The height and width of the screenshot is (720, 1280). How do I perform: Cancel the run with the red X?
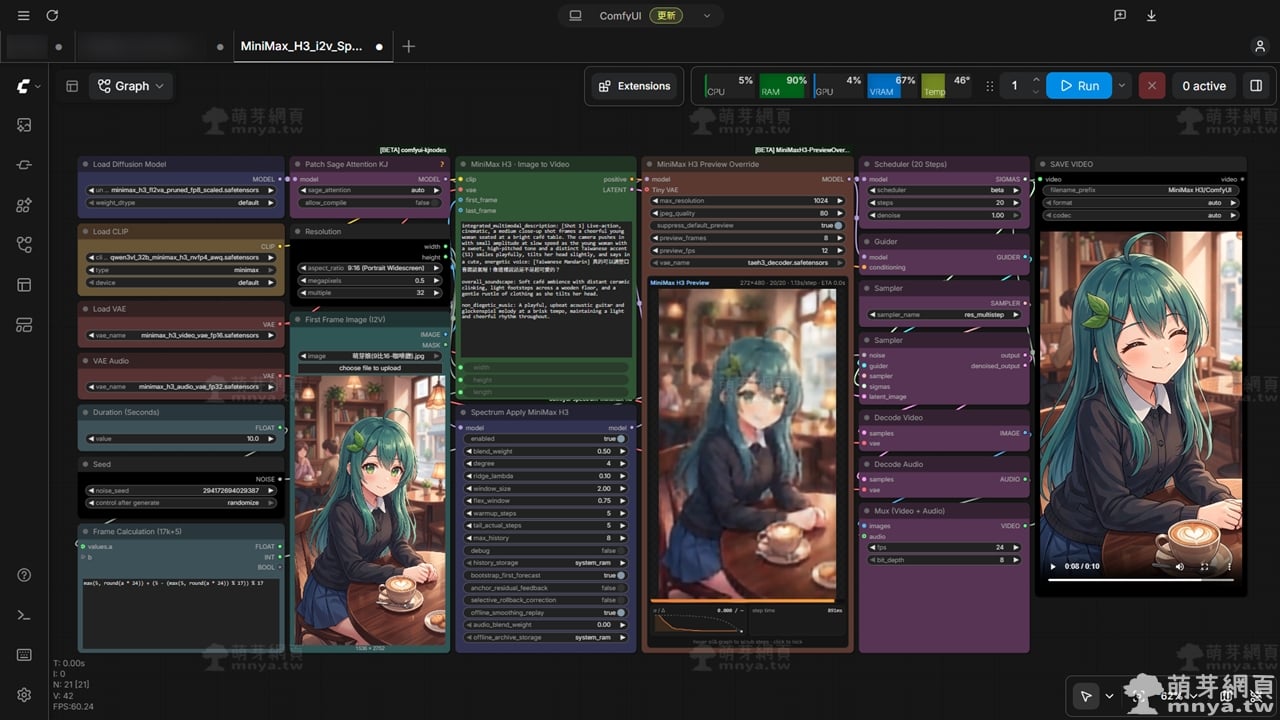[x=1151, y=86]
